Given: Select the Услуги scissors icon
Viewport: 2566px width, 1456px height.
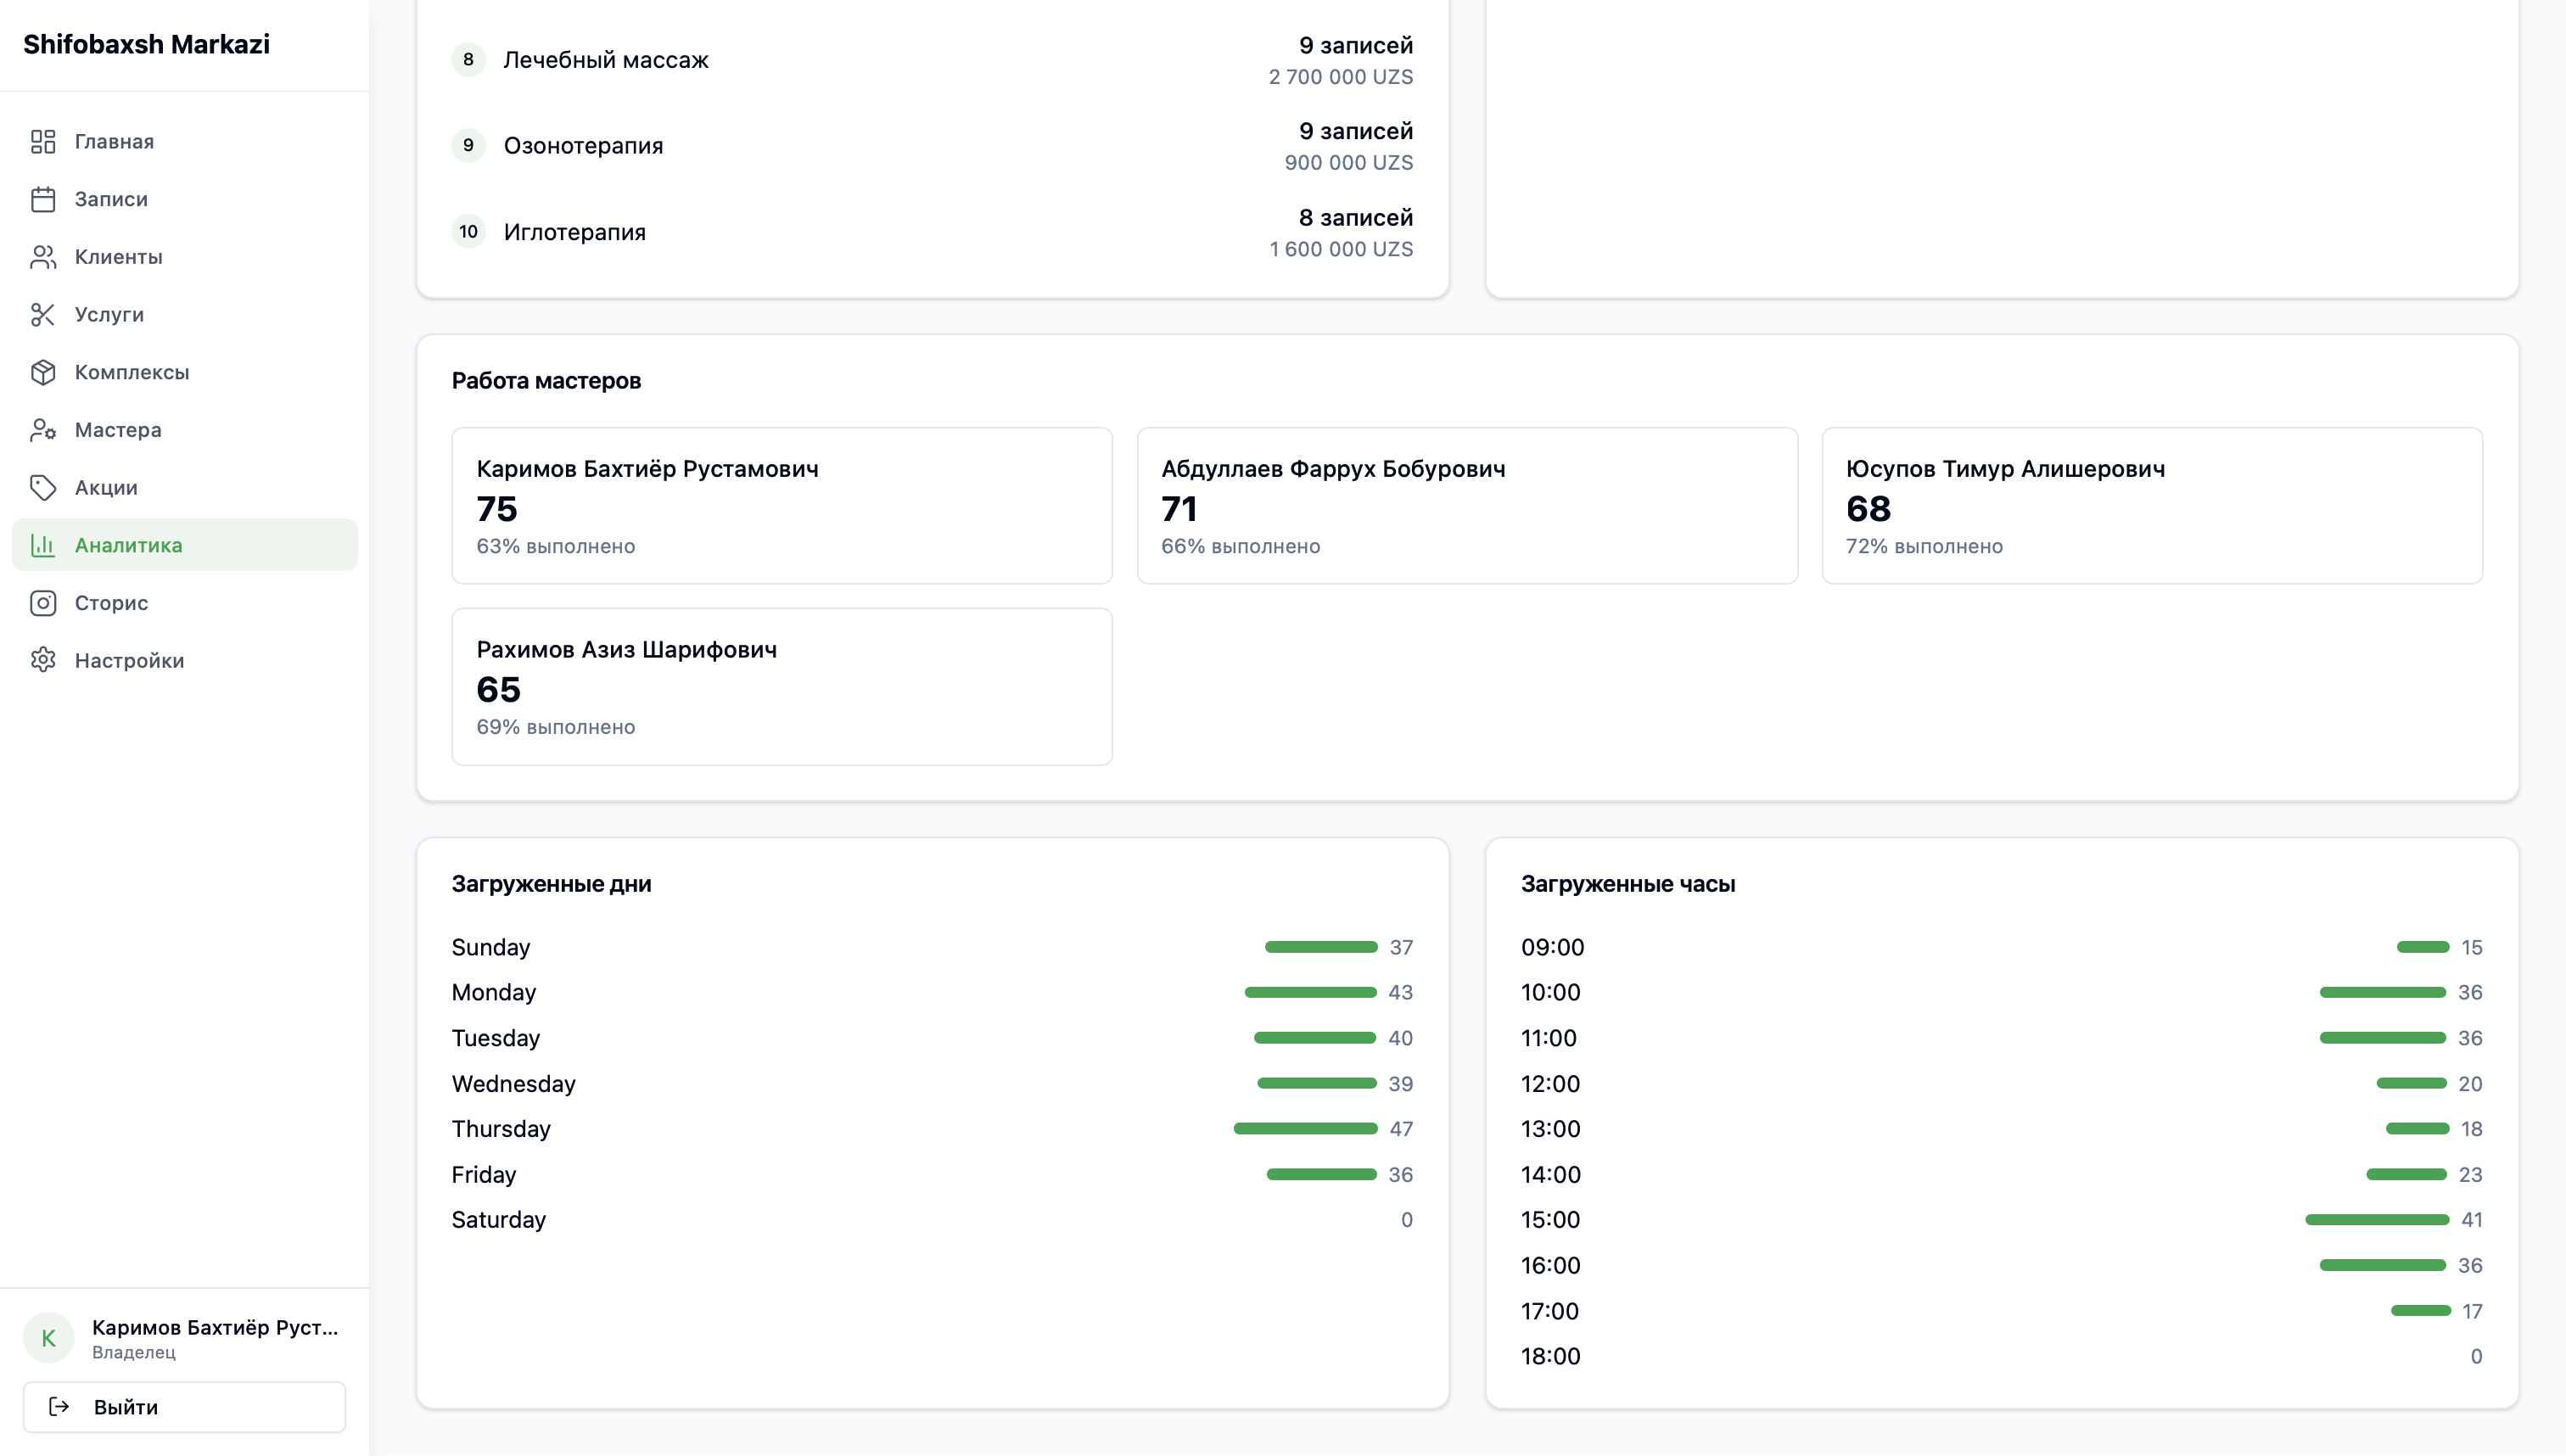Looking at the screenshot, I should pos(44,314).
